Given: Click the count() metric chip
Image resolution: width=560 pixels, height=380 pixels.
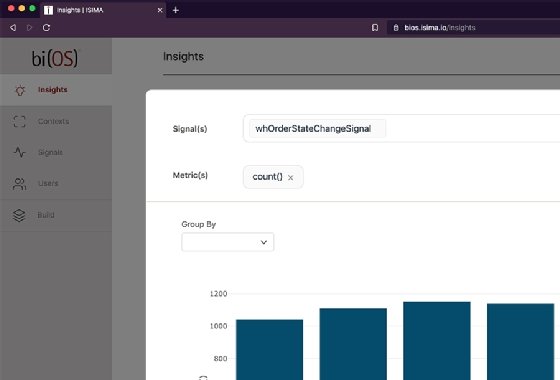Looking at the screenshot, I should (x=273, y=177).
